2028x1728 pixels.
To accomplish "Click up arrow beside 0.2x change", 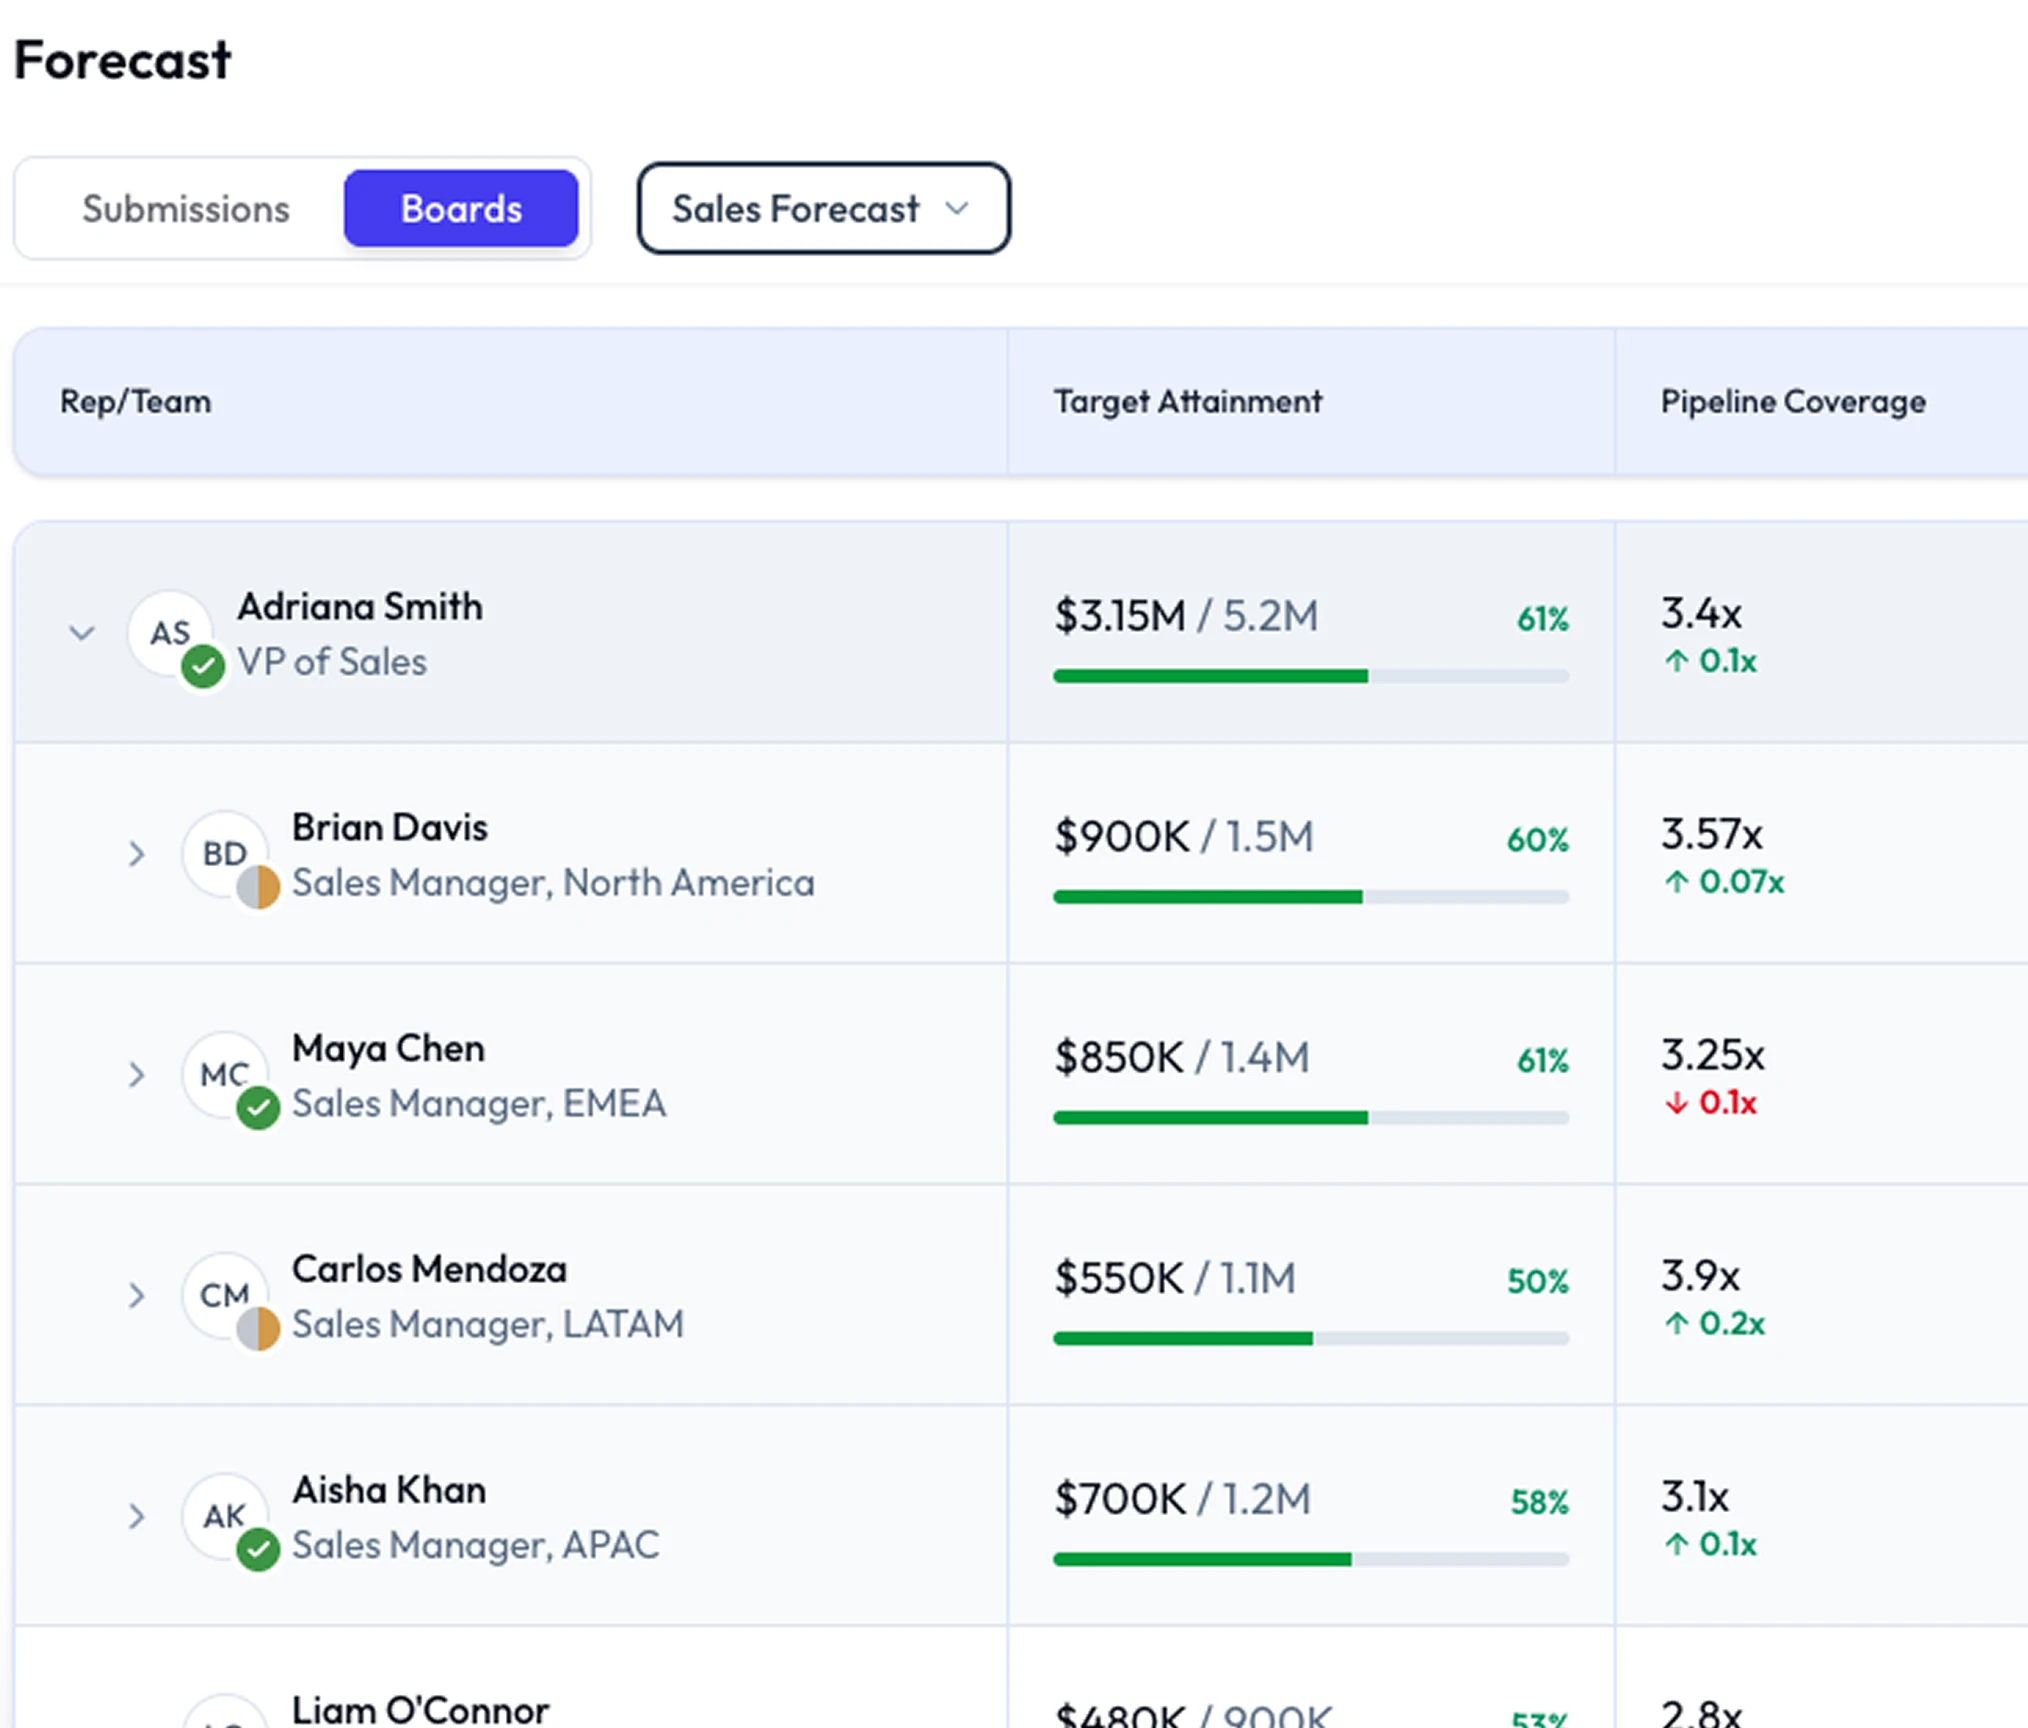I will [x=1677, y=1324].
